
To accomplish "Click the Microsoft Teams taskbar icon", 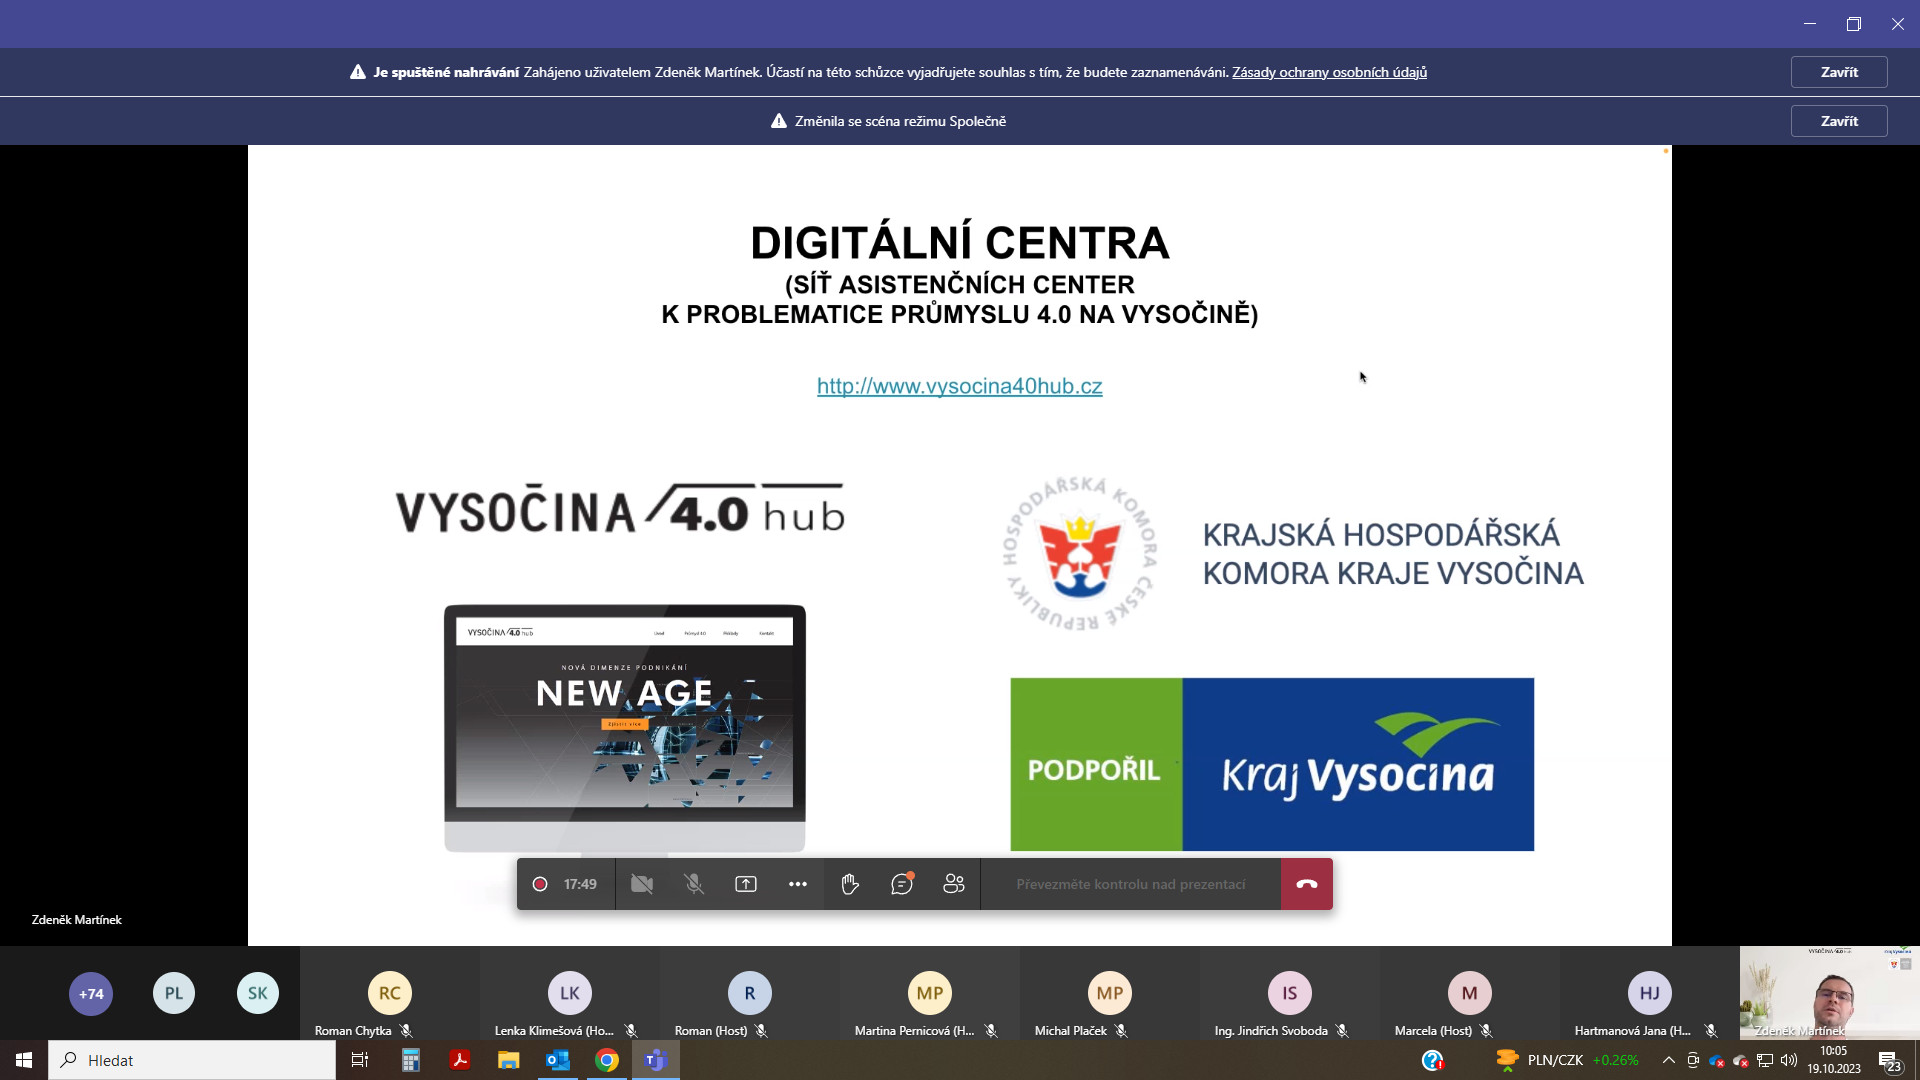I will (x=656, y=1060).
